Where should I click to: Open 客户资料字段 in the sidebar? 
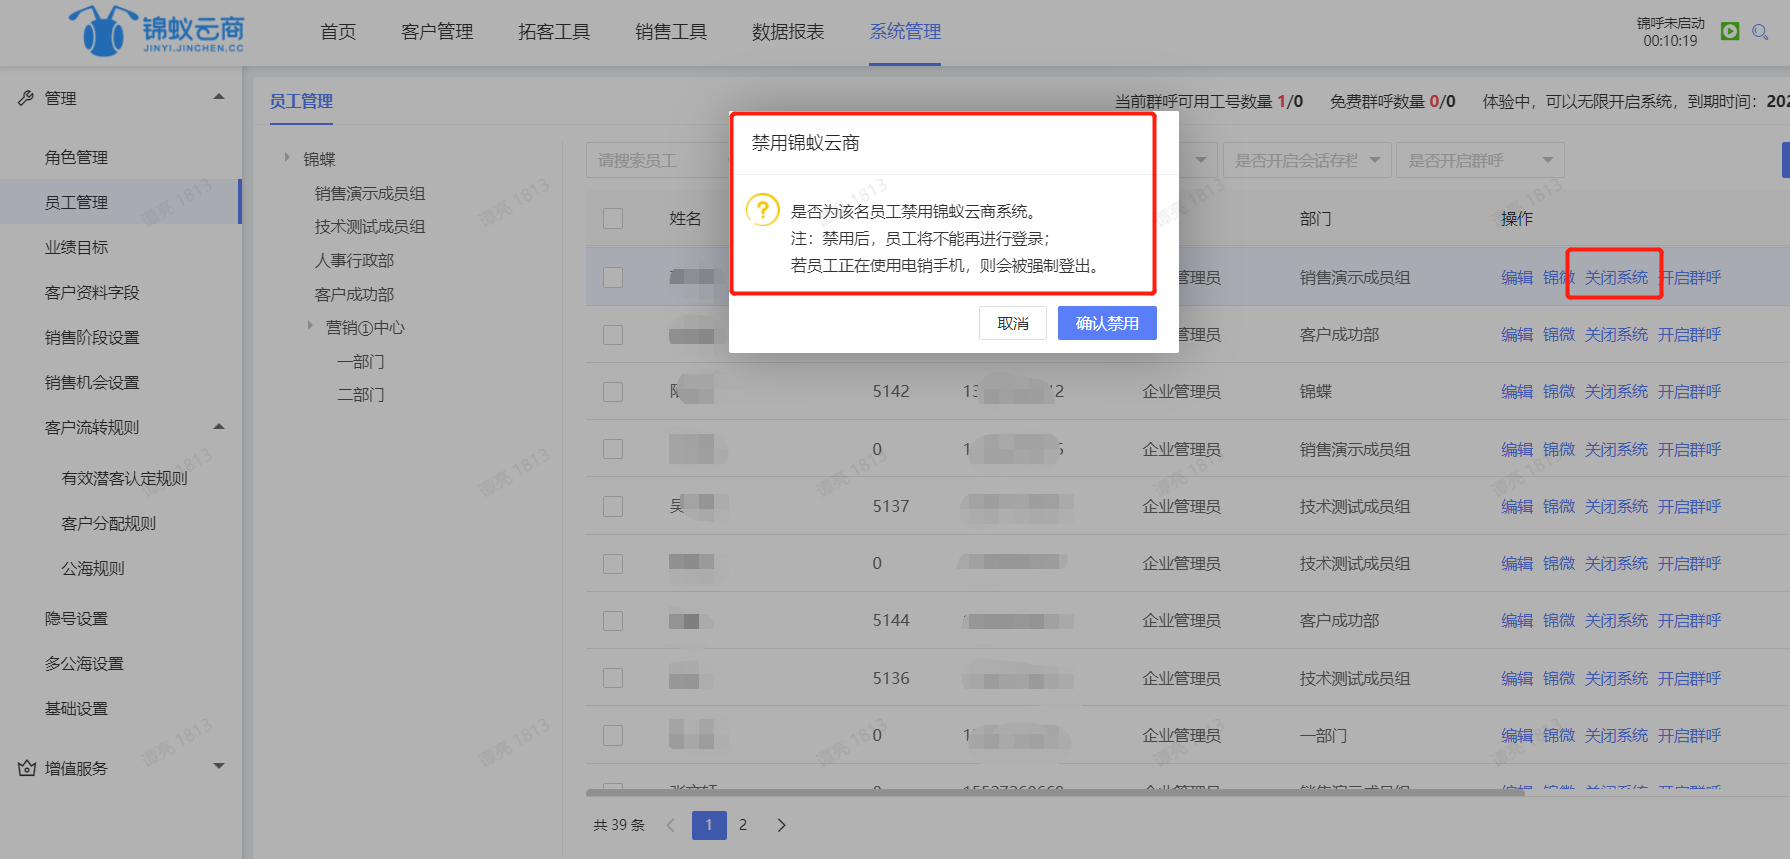[92, 292]
